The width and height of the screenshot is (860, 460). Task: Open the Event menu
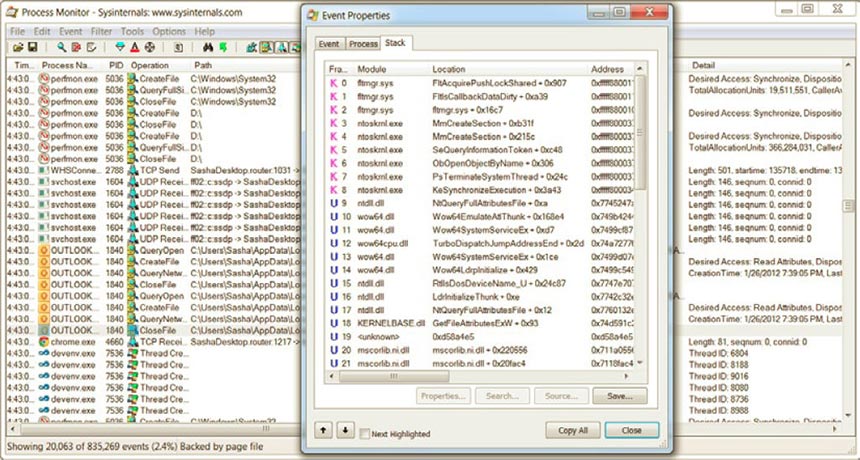71,31
